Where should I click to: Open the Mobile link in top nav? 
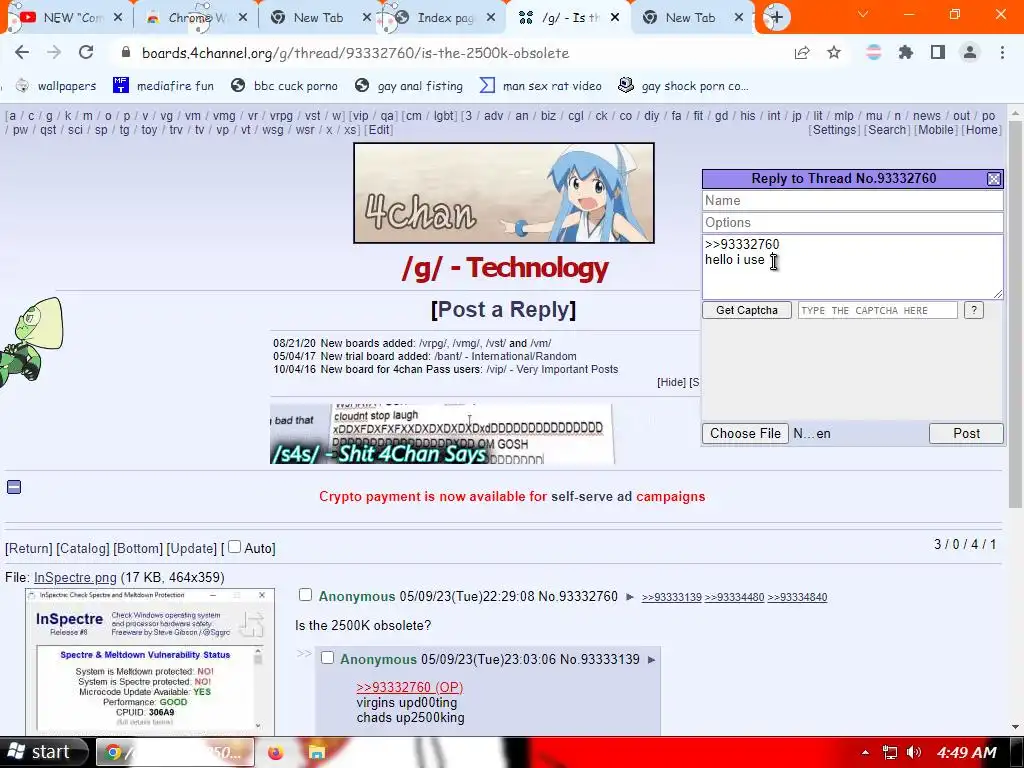click(x=936, y=130)
